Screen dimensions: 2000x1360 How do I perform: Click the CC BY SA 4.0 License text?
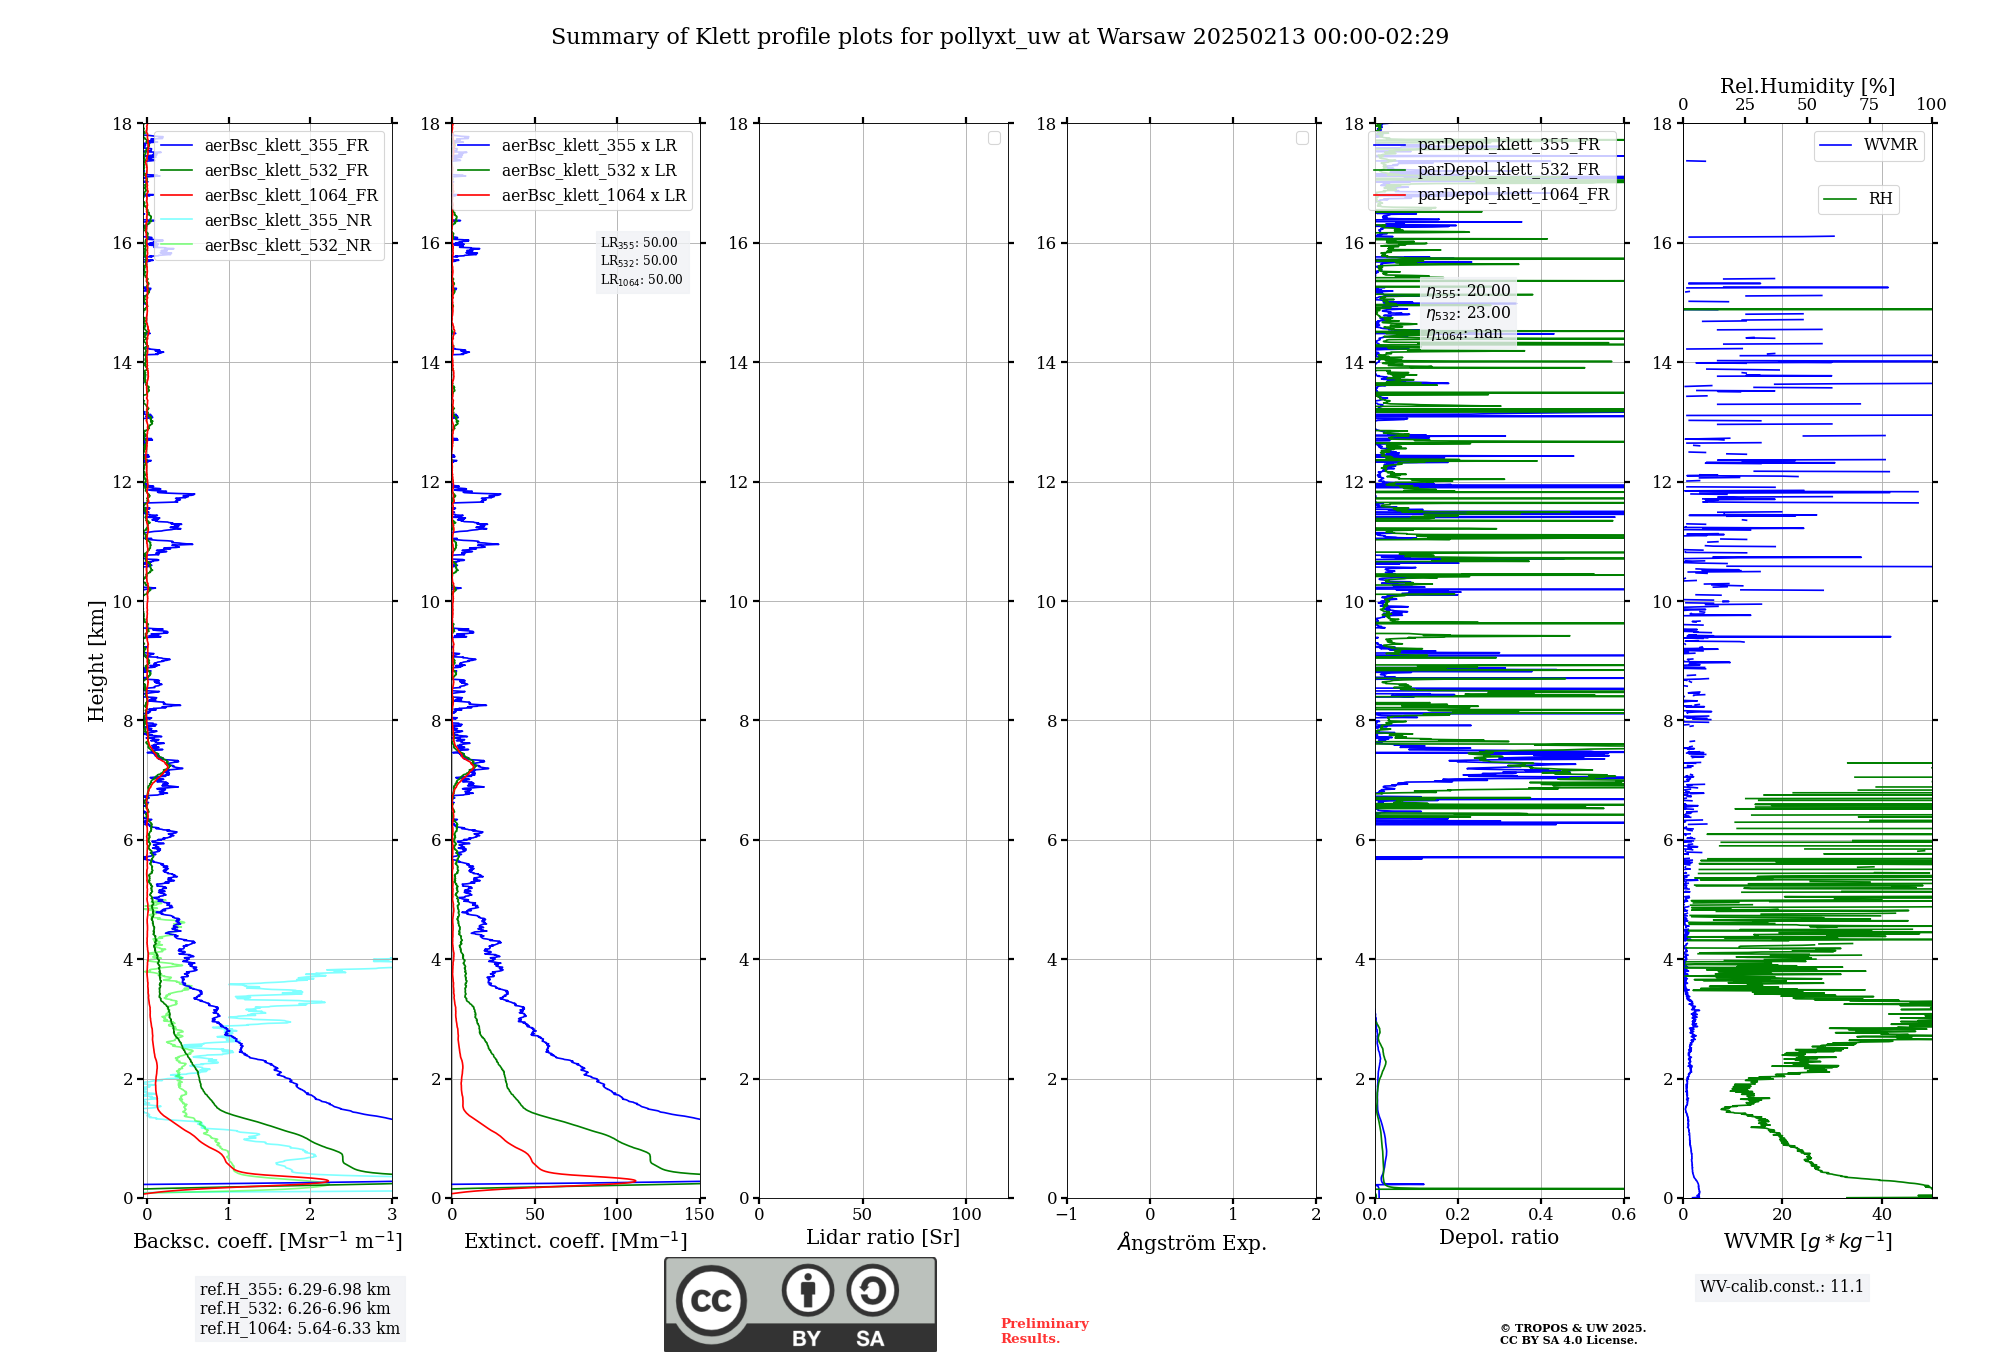[1569, 1341]
